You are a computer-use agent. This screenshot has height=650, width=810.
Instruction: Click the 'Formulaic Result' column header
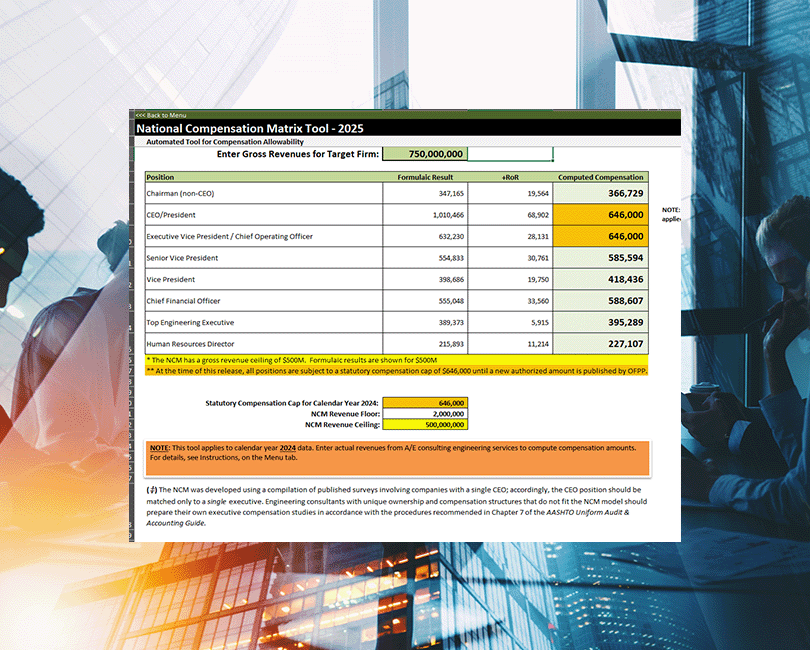click(425, 177)
